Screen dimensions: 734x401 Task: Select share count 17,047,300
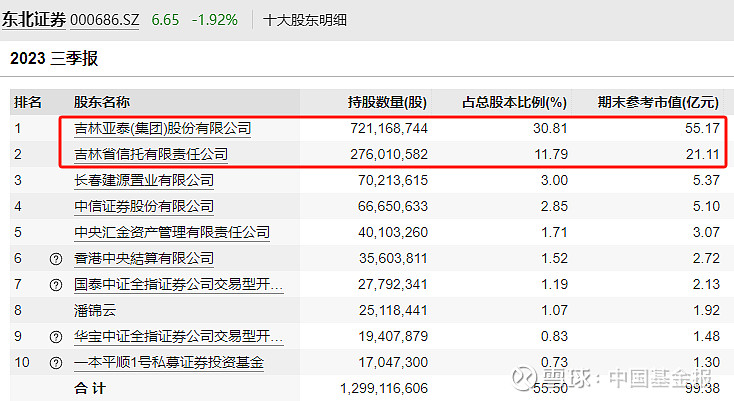tap(393, 362)
